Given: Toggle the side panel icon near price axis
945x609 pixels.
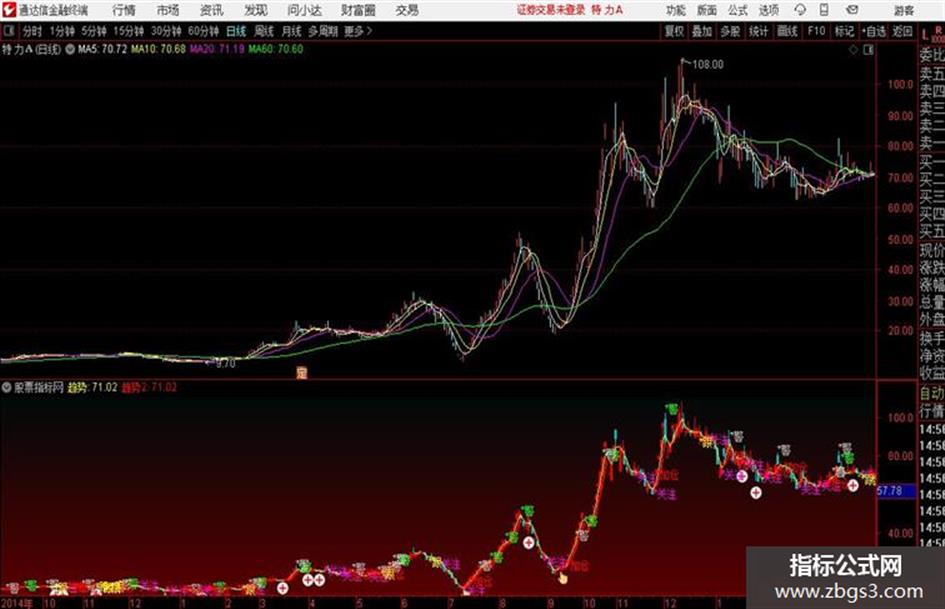Looking at the screenshot, I should click(868, 50).
